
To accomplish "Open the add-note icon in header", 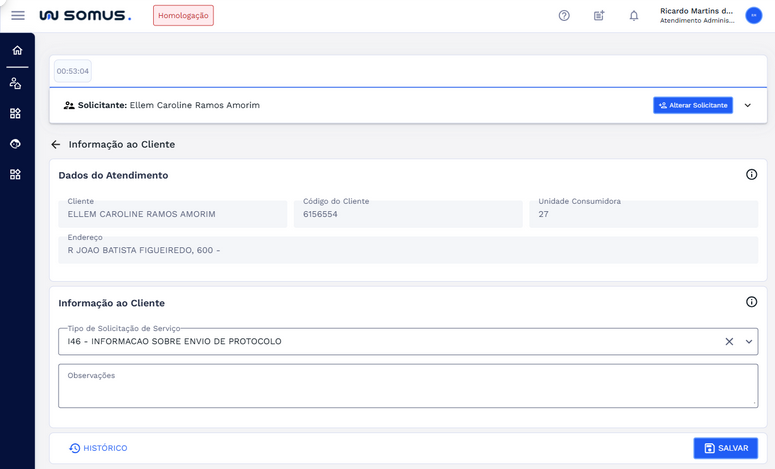I will pos(599,16).
